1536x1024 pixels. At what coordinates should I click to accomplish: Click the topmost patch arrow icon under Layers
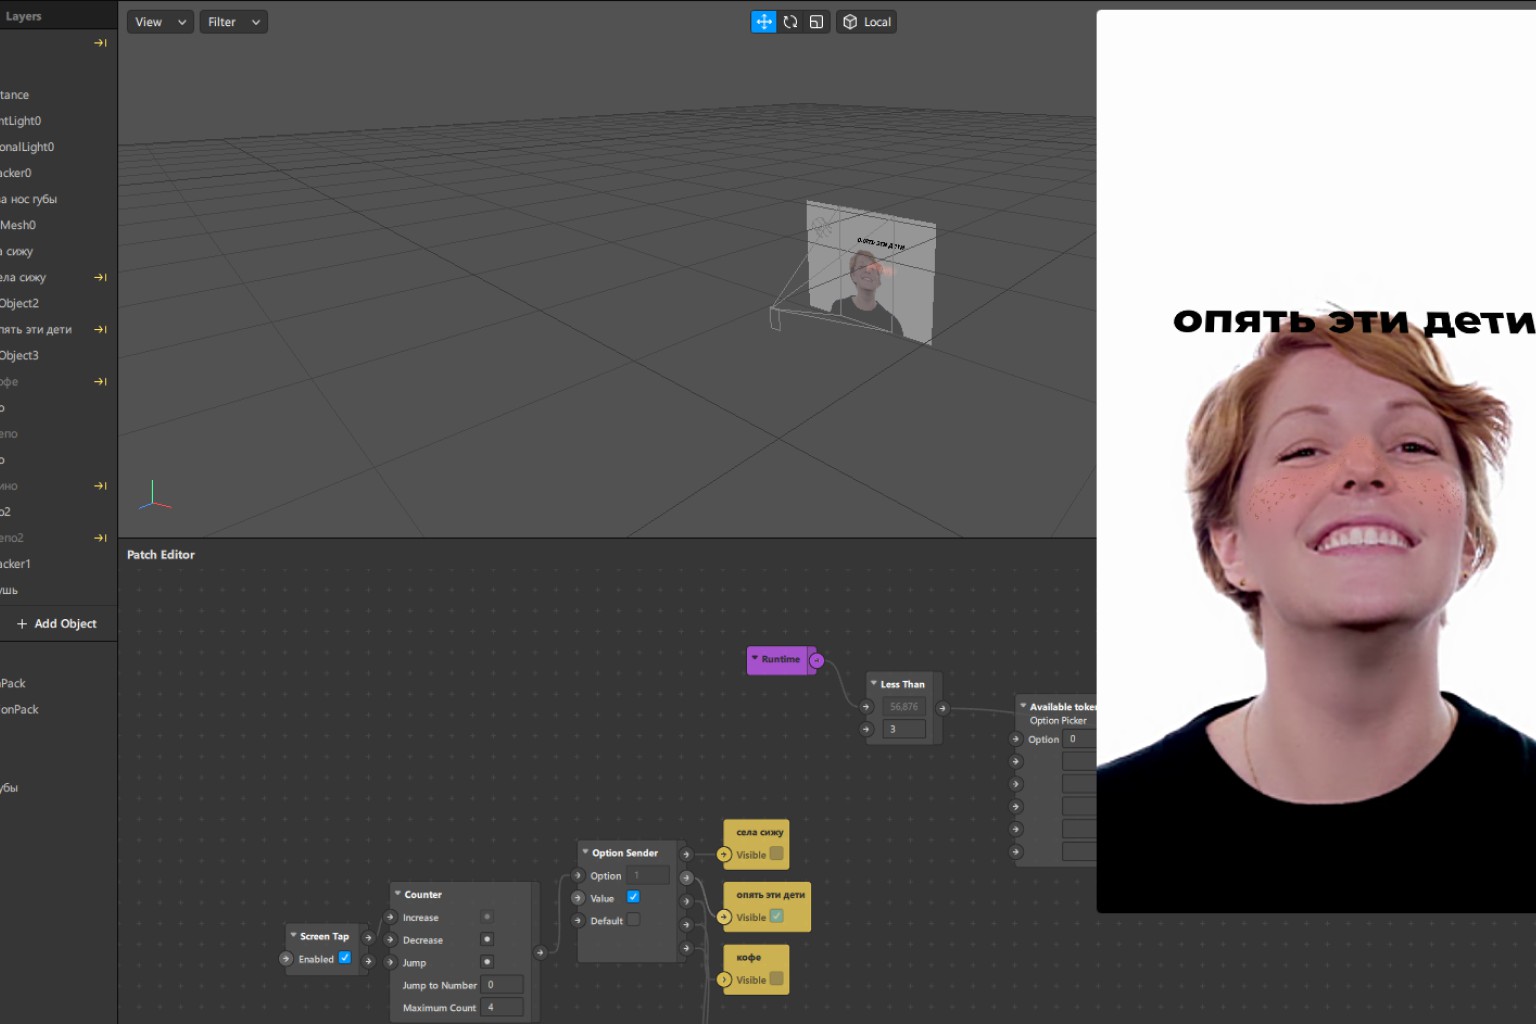coord(100,43)
